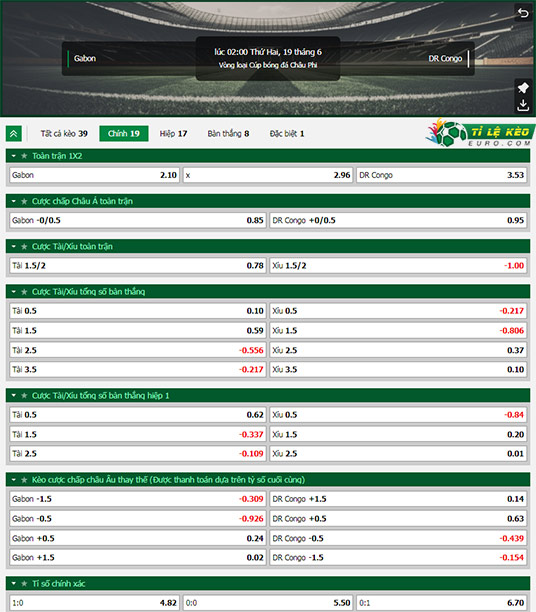Open the Tất cả kèo 39 tab
This screenshot has width=536, height=612.
point(64,134)
